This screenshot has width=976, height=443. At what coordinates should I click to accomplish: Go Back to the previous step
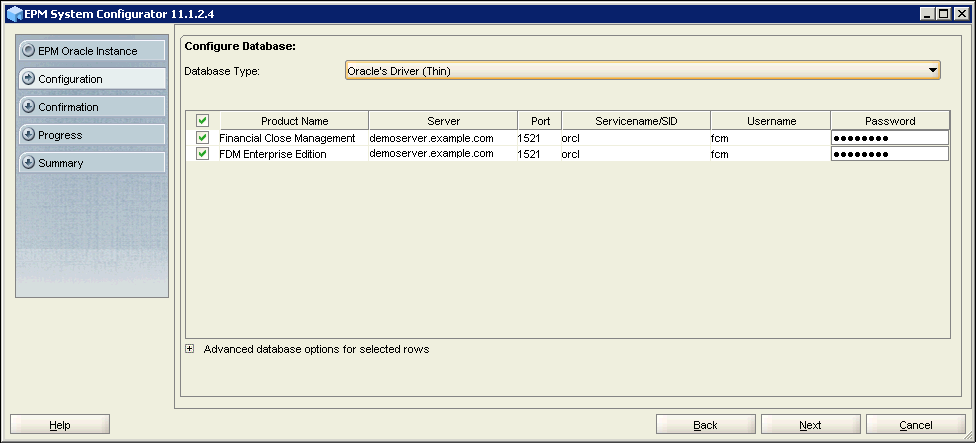pos(705,425)
